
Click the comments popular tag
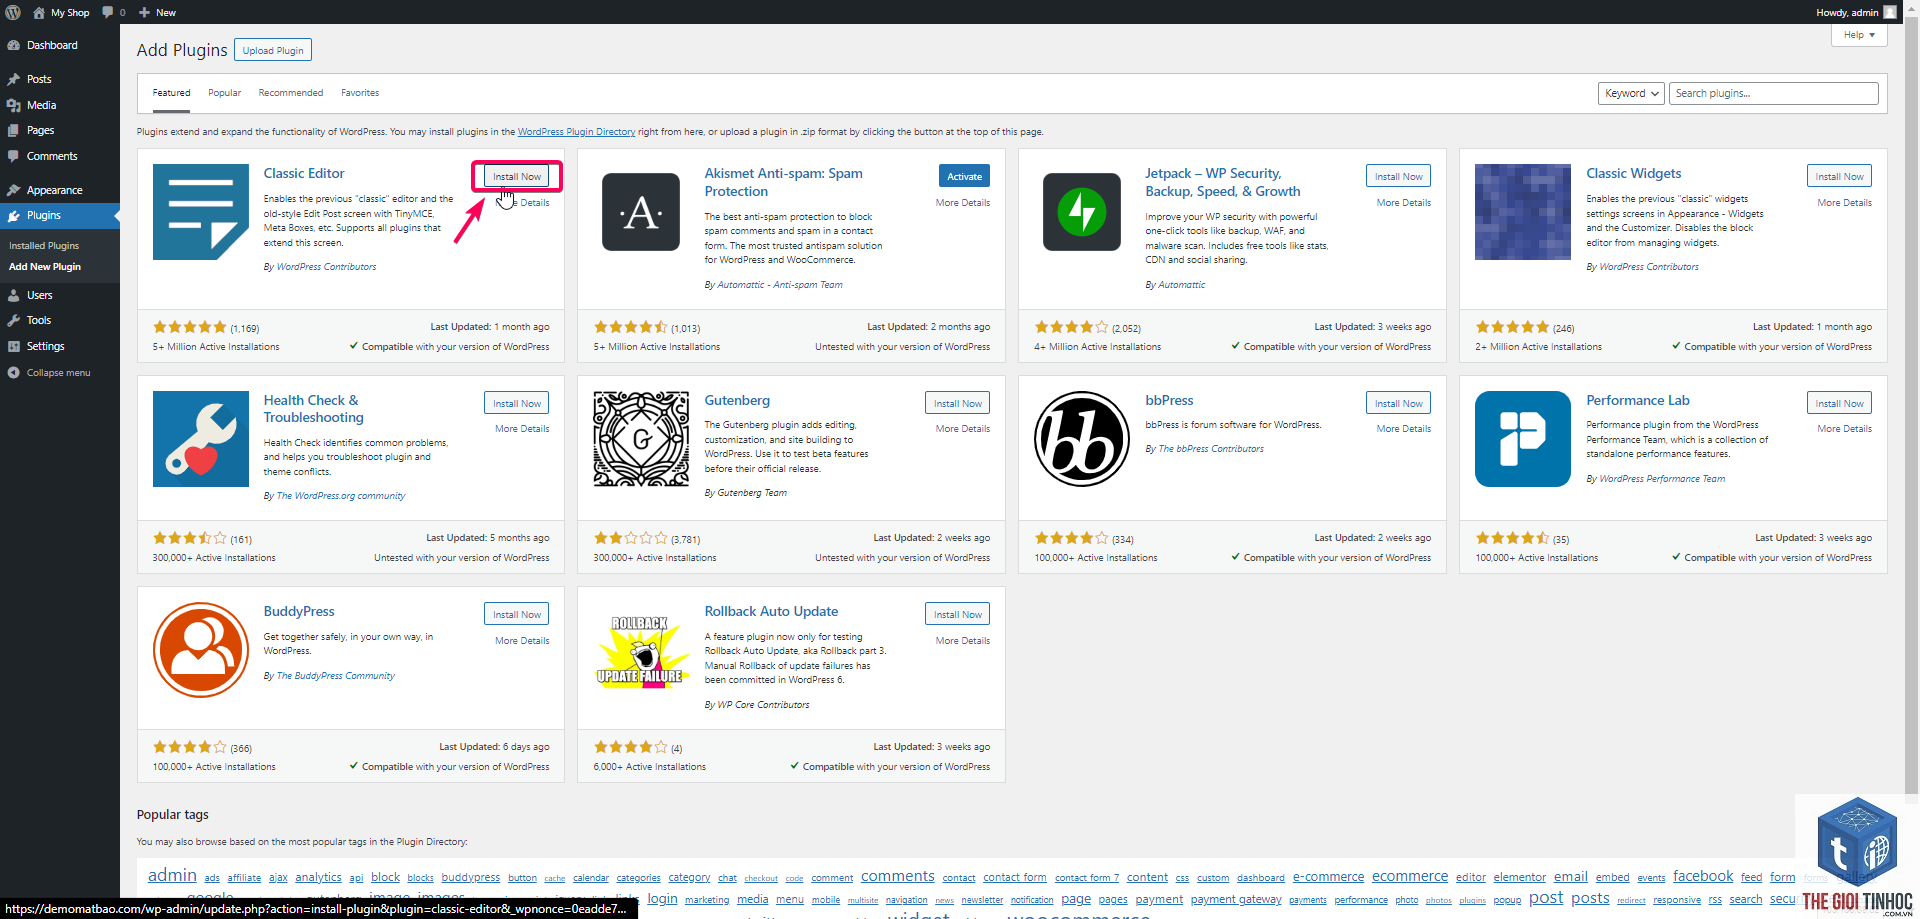click(897, 876)
